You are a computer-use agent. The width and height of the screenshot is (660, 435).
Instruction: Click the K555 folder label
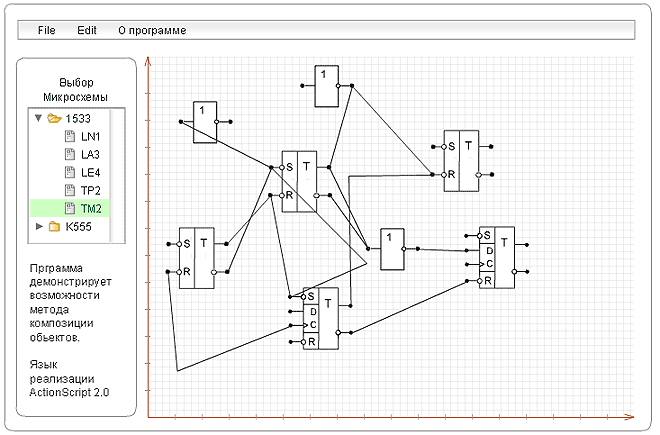[x=81, y=227]
